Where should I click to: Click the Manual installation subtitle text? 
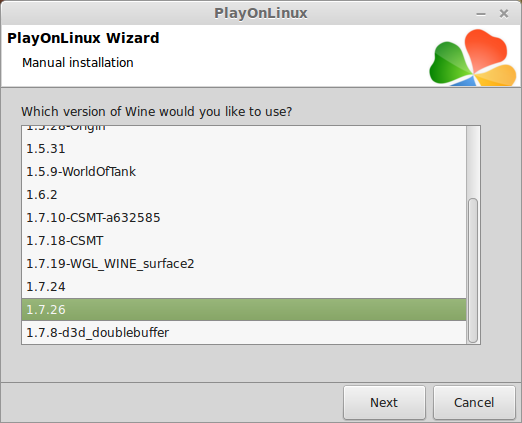tap(78, 63)
